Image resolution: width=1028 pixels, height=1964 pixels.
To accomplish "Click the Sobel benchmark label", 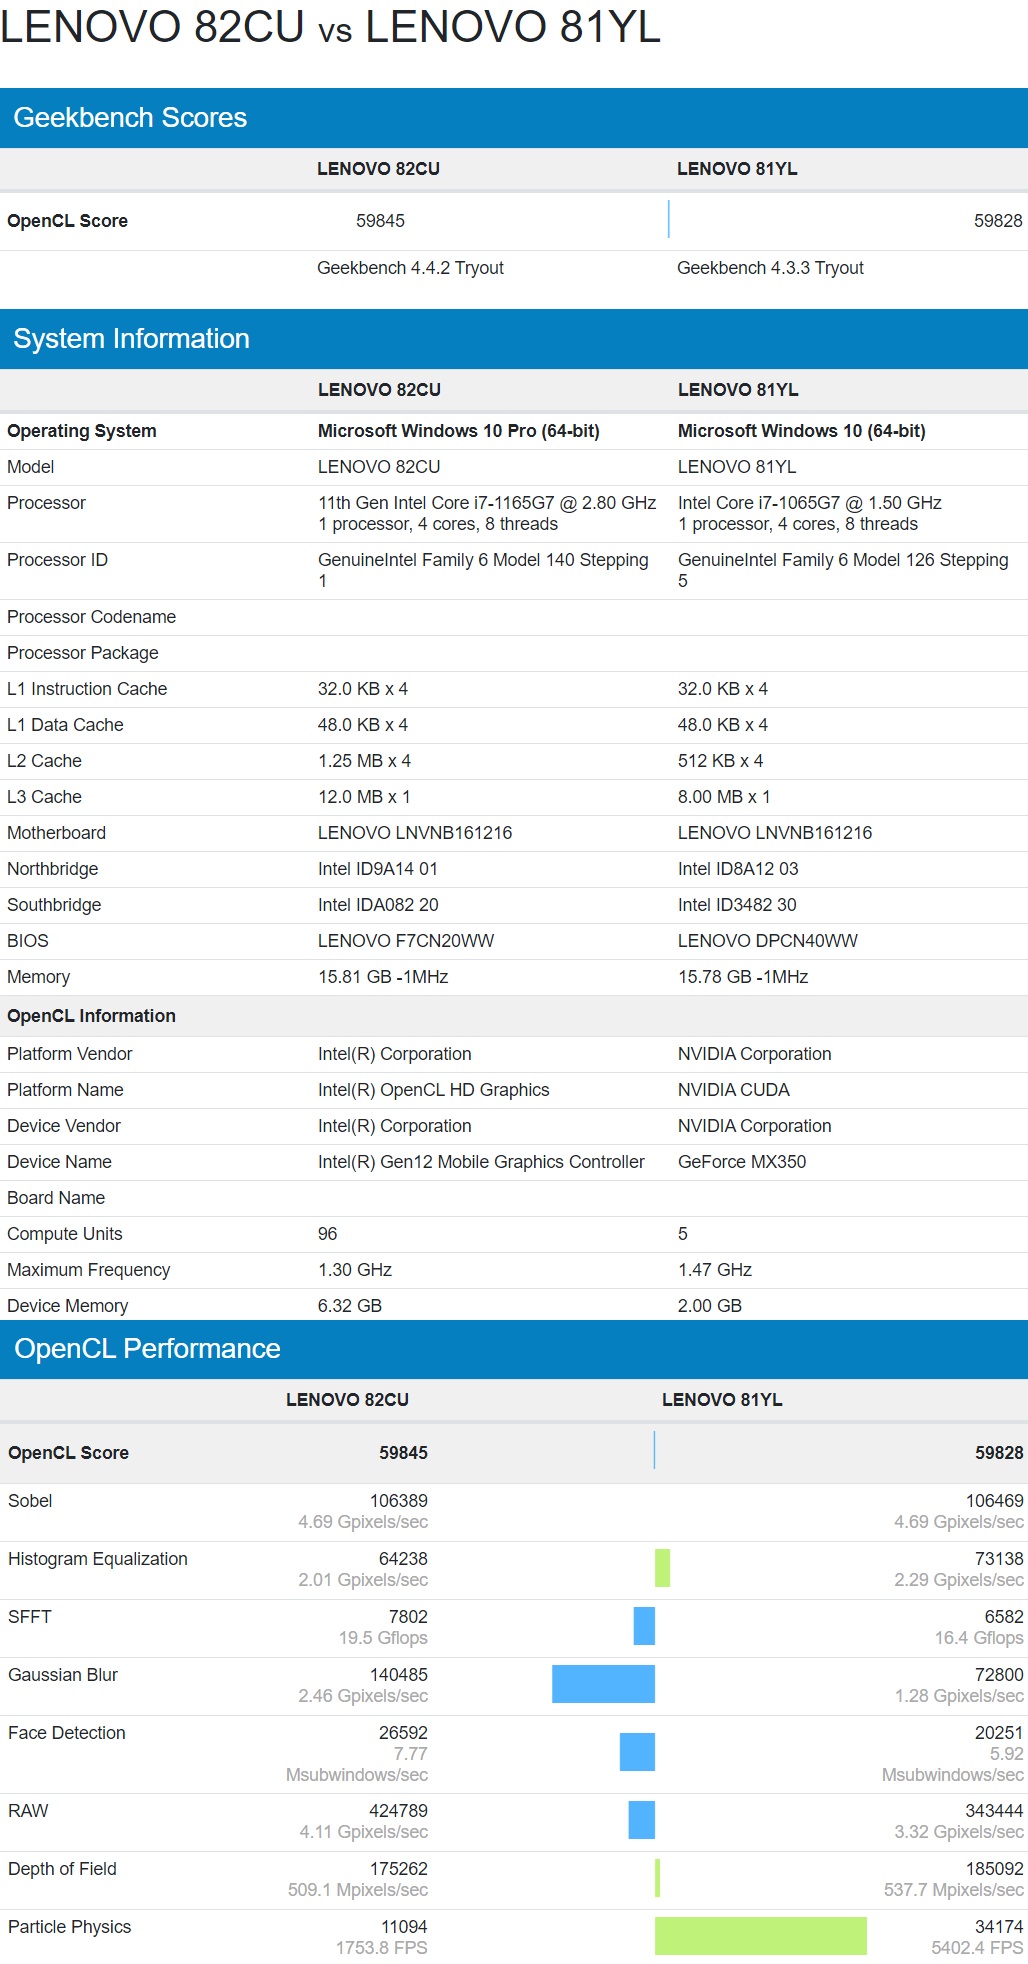I will 30,1501.
